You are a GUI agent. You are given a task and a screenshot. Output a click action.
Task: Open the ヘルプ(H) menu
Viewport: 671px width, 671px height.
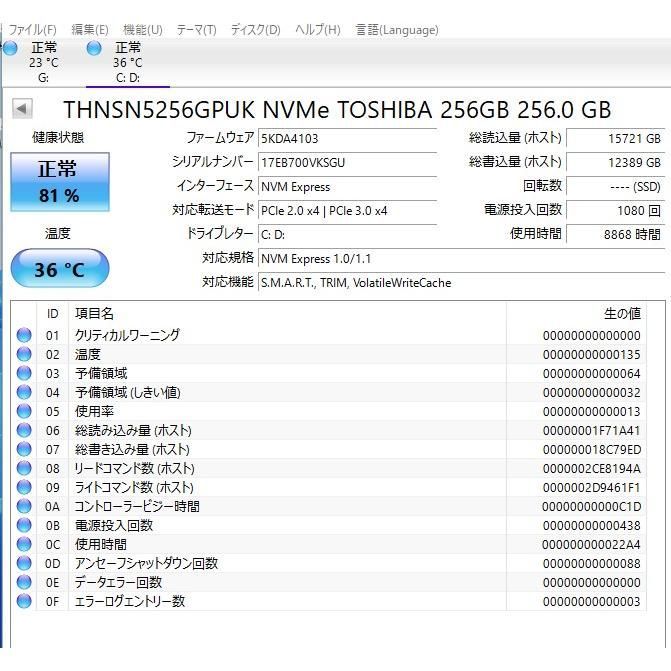click(318, 30)
